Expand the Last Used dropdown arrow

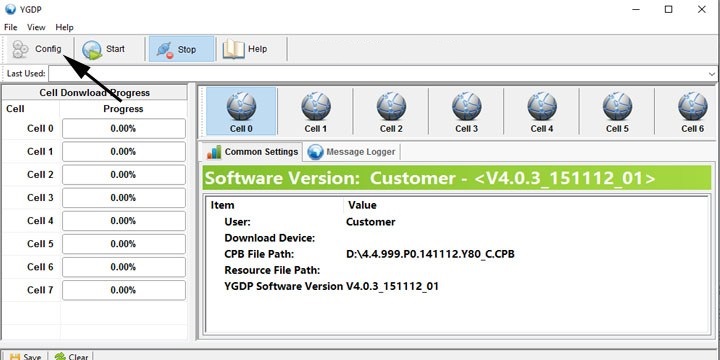click(x=712, y=73)
